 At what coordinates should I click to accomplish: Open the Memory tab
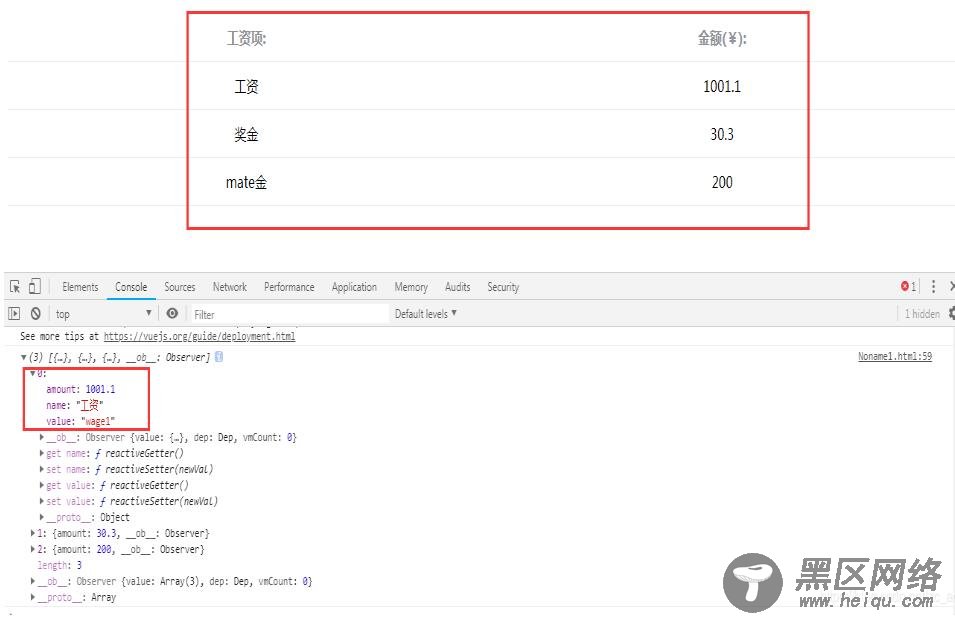pos(411,287)
